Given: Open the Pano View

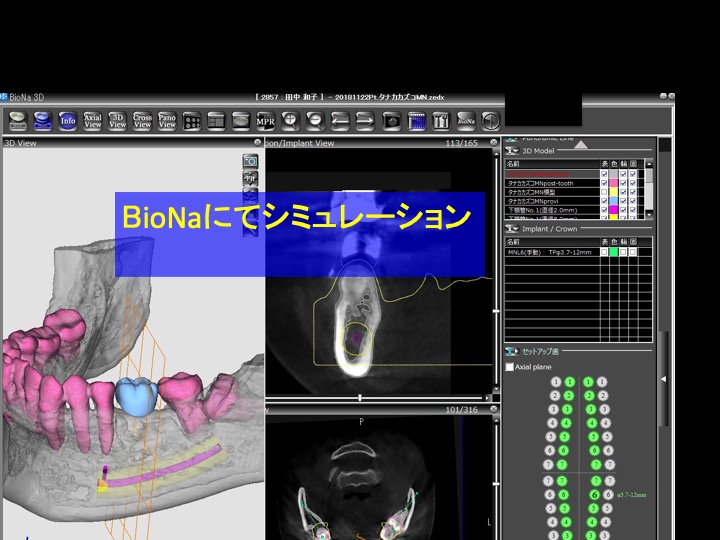Looking at the screenshot, I should [x=167, y=121].
